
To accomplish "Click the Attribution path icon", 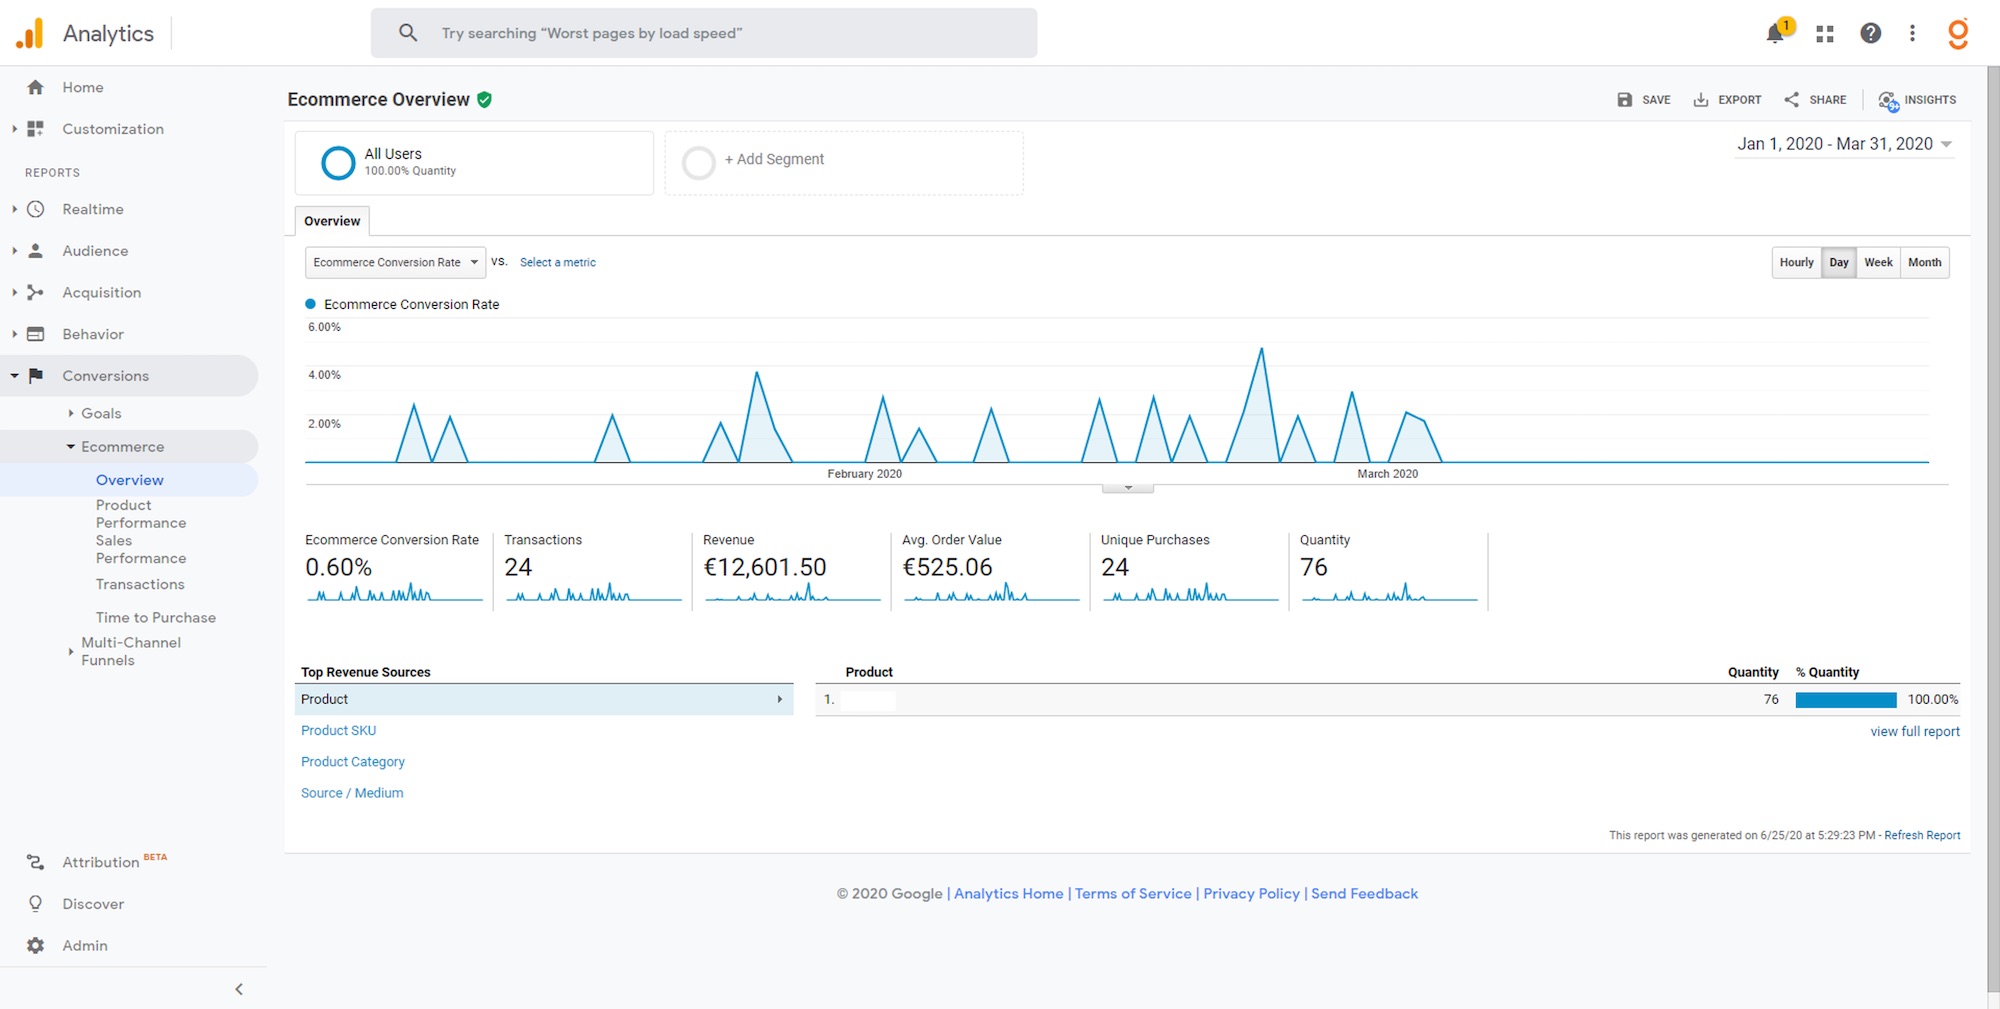I will click(36, 862).
